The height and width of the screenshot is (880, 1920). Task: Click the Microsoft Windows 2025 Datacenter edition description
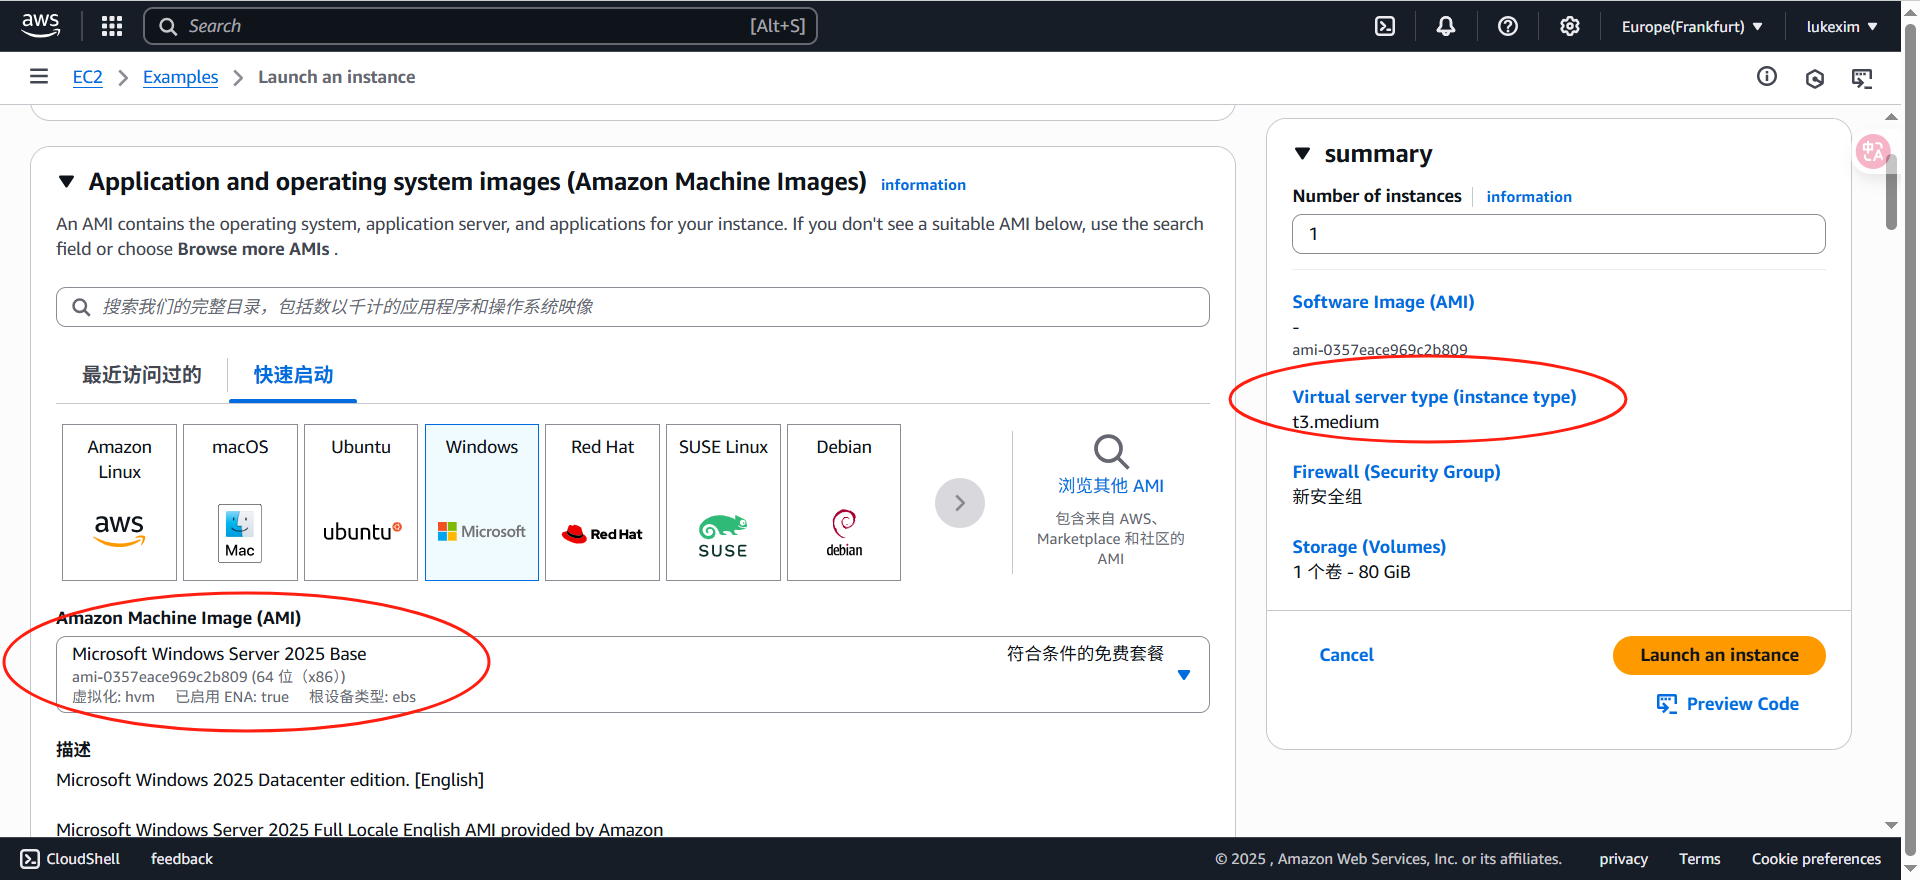tap(270, 780)
